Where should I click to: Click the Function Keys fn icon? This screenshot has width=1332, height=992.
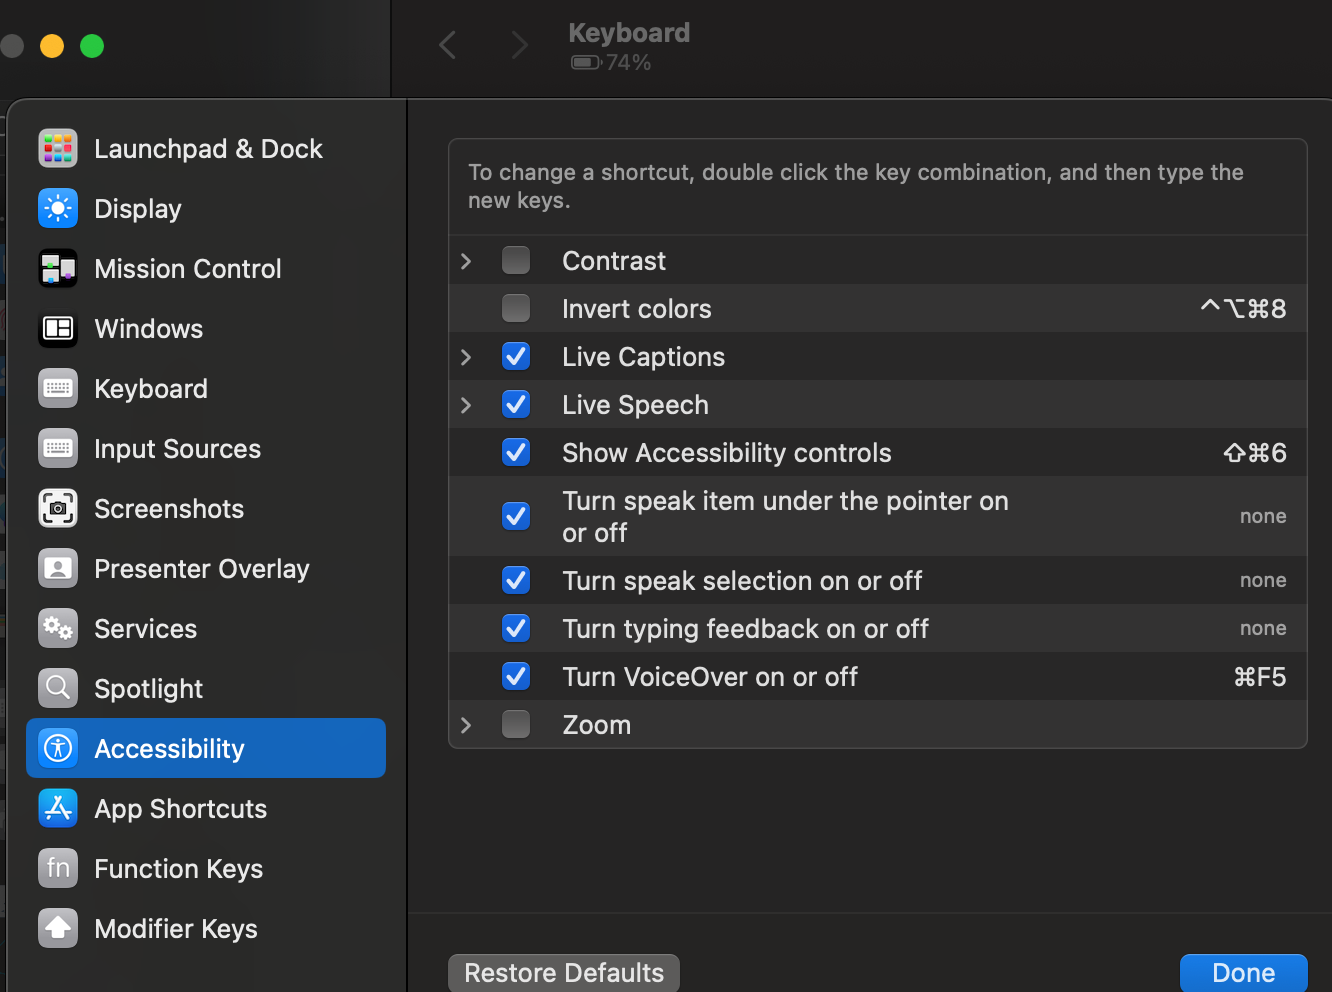[x=58, y=869]
